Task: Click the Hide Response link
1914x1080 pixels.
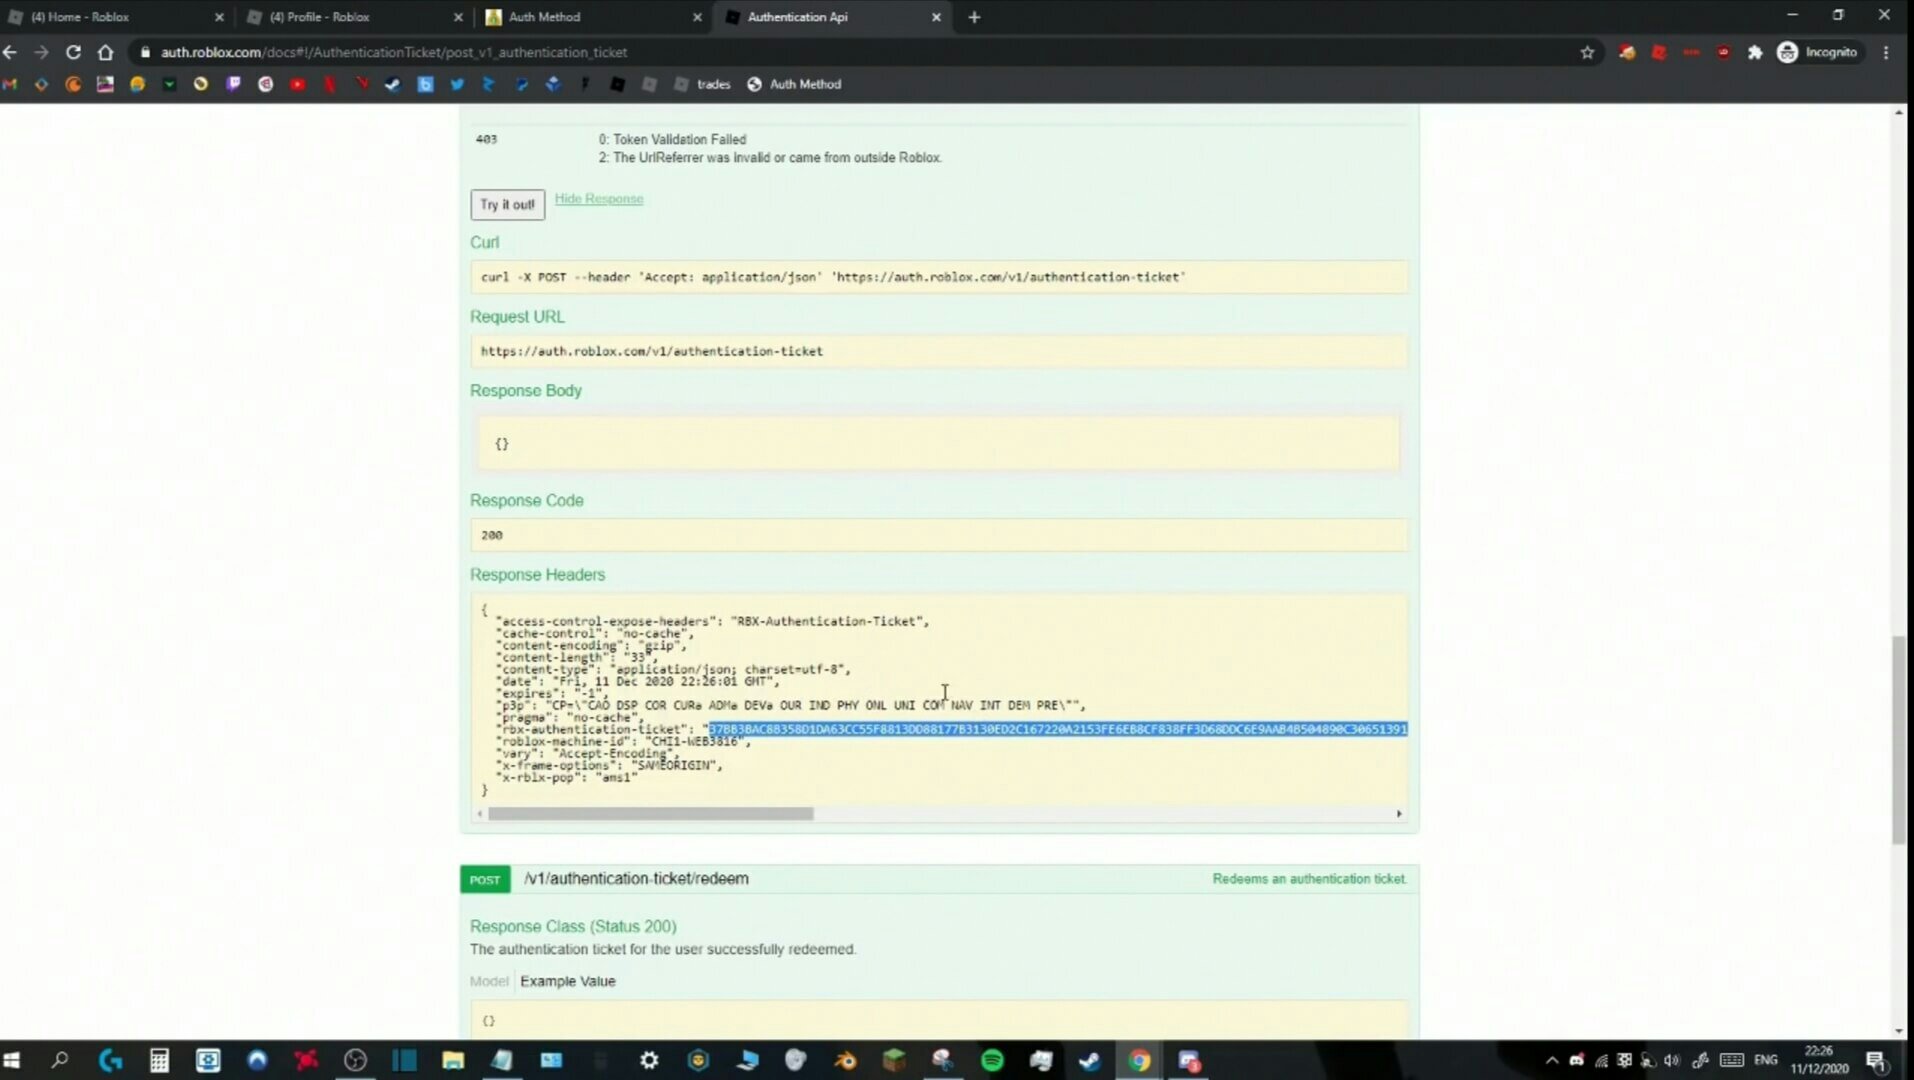Action: [598, 199]
